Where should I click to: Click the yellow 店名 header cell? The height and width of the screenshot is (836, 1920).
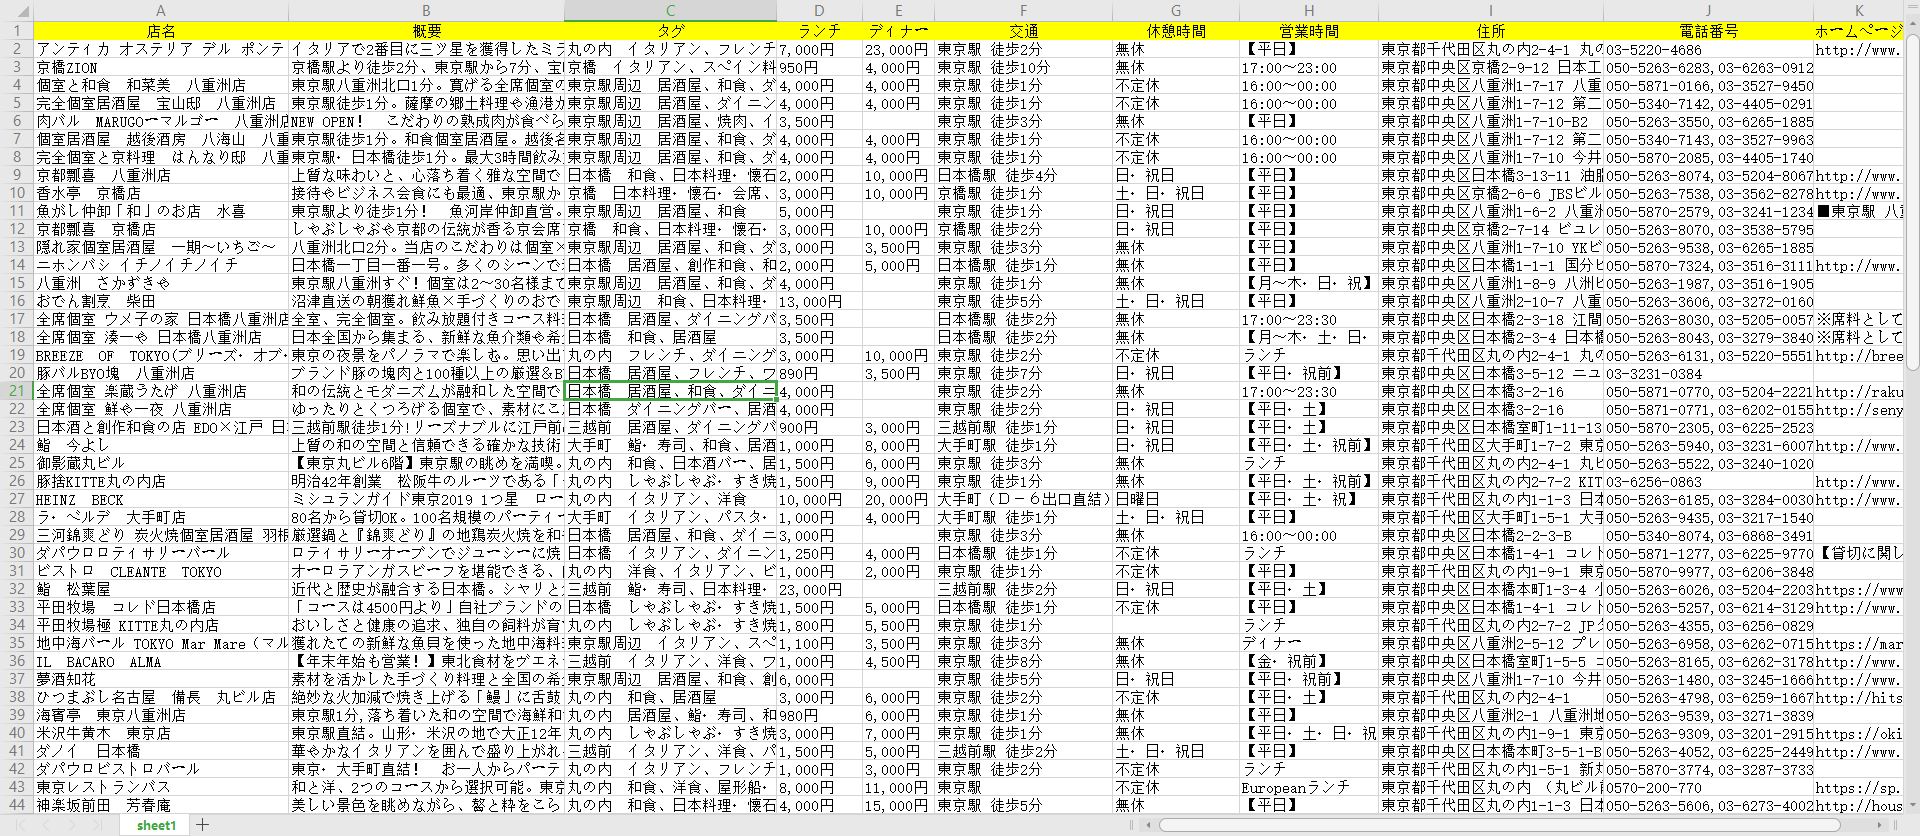pos(161,31)
